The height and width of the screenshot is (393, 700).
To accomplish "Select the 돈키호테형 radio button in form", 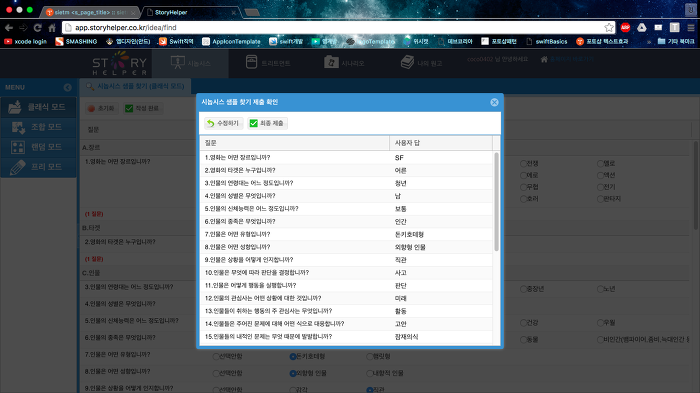I will click(x=293, y=357).
